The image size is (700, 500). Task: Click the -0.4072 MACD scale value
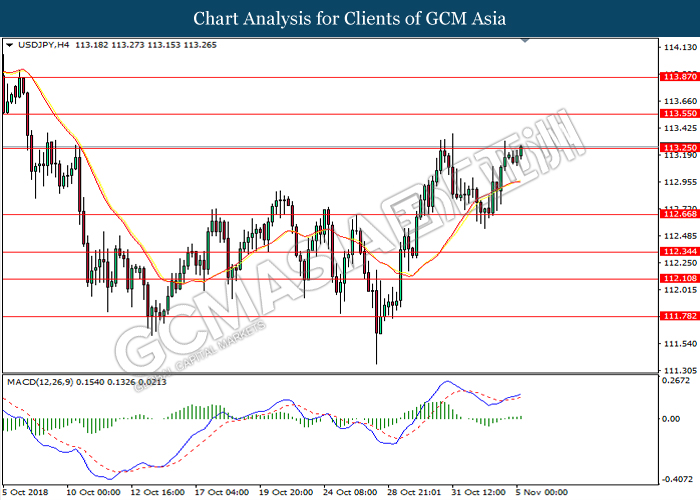tap(677, 479)
